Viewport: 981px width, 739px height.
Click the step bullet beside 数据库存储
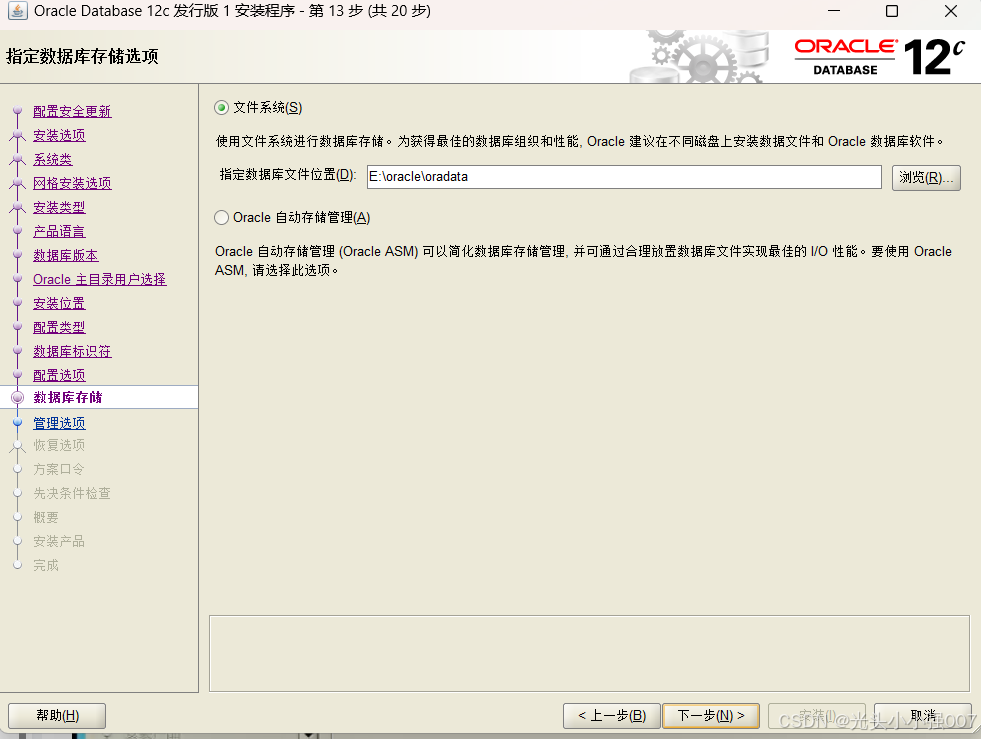point(18,397)
